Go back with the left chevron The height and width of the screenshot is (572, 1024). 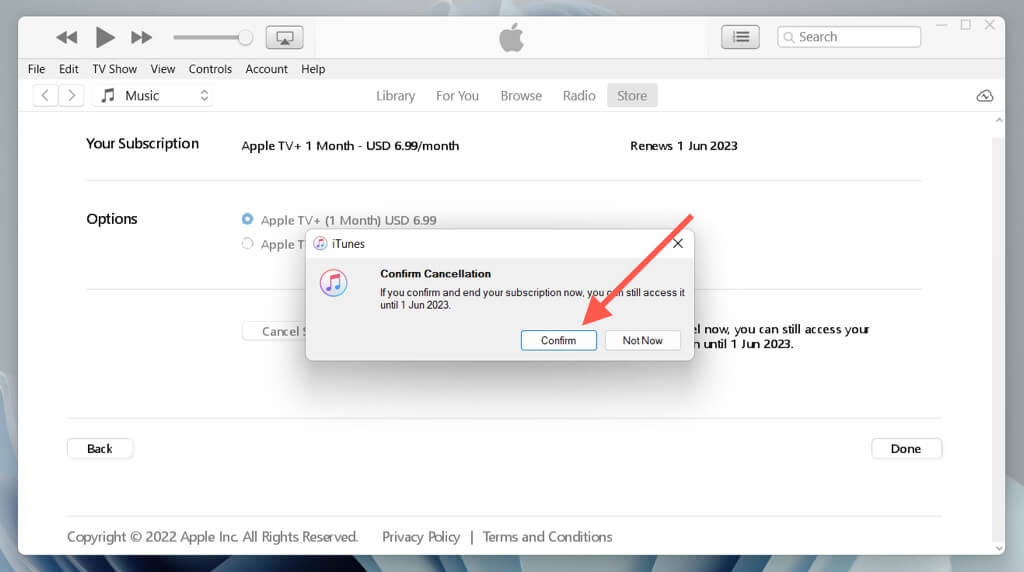point(45,95)
